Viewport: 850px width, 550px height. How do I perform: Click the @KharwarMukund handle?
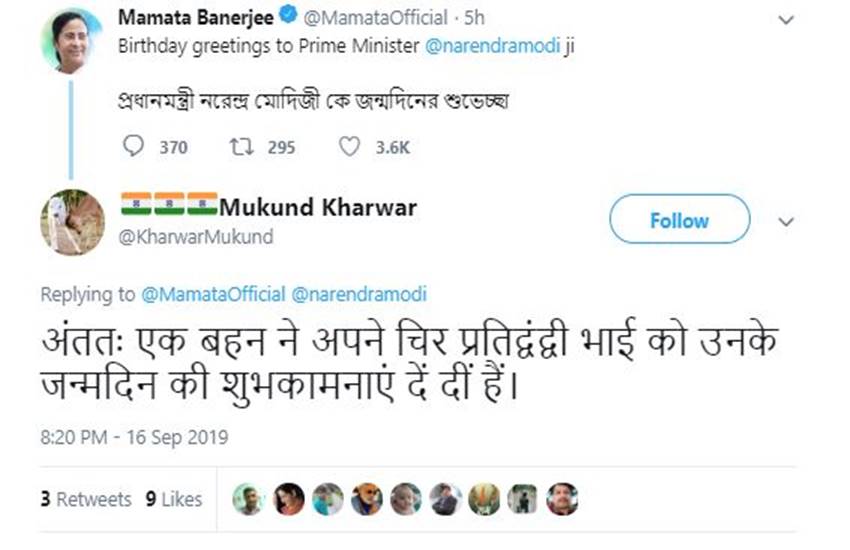(x=196, y=237)
